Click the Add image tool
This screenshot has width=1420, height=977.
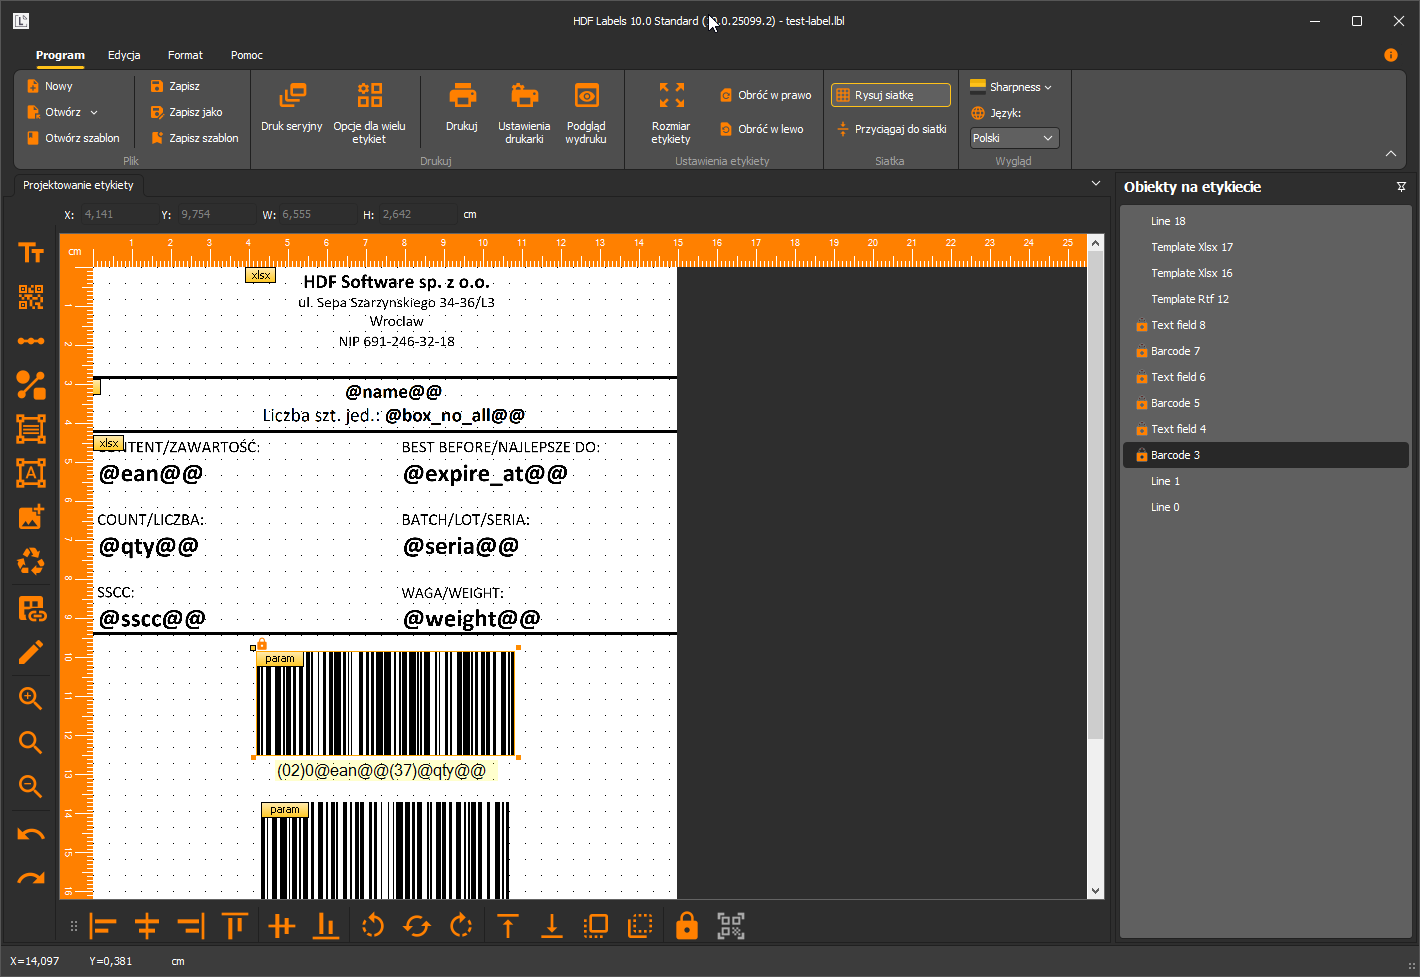pyautogui.click(x=31, y=517)
